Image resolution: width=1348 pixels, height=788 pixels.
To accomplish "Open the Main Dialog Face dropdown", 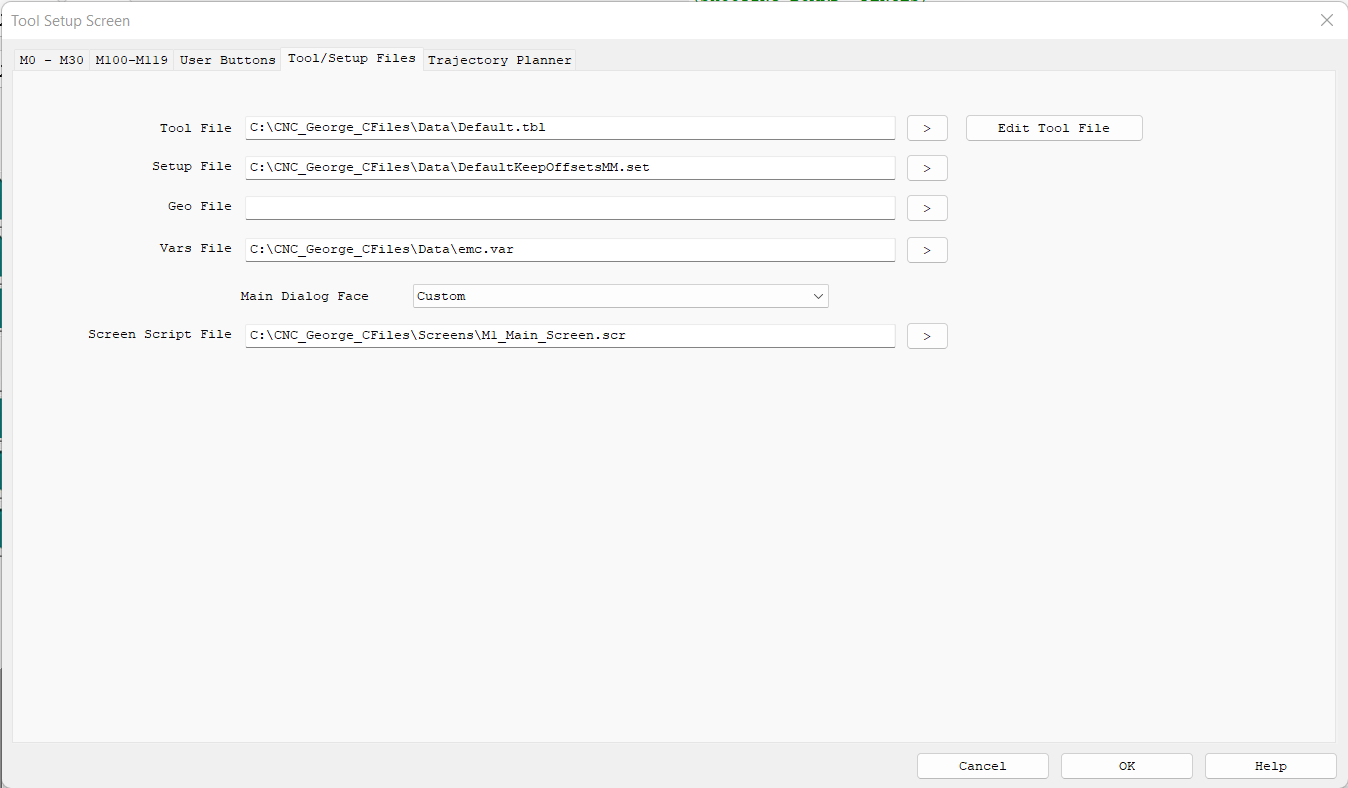I will [x=620, y=296].
